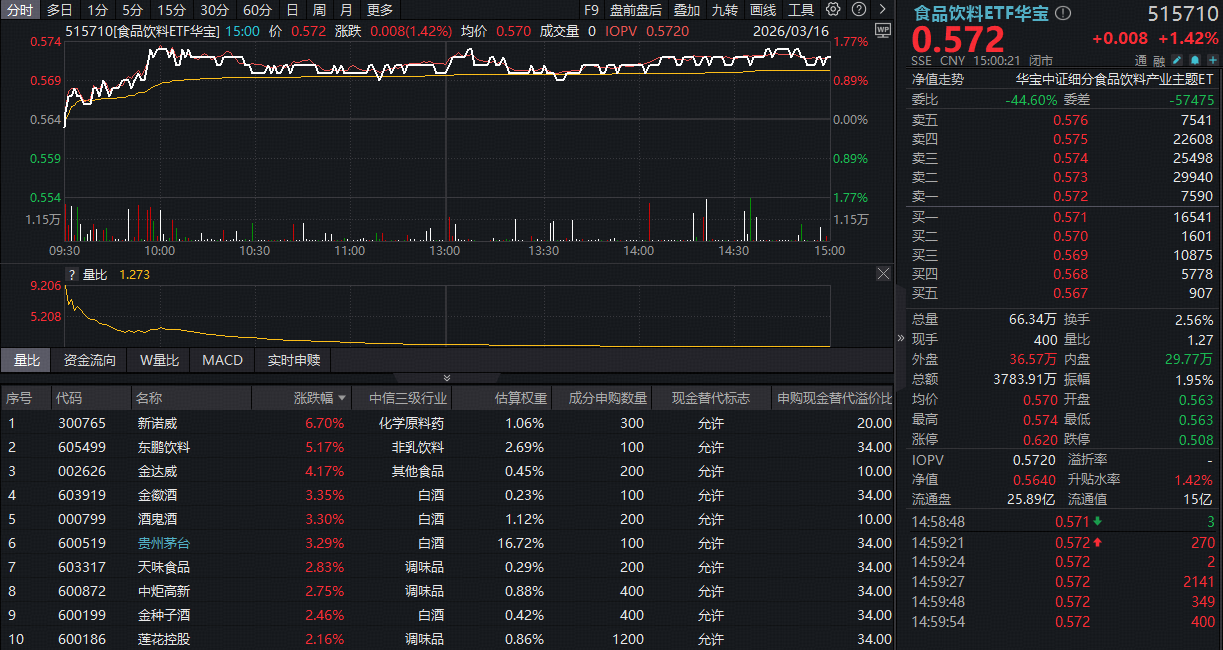Open the settings gear in the toolbar
Viewport: 1223px width, 650px height.
(833, 10)
